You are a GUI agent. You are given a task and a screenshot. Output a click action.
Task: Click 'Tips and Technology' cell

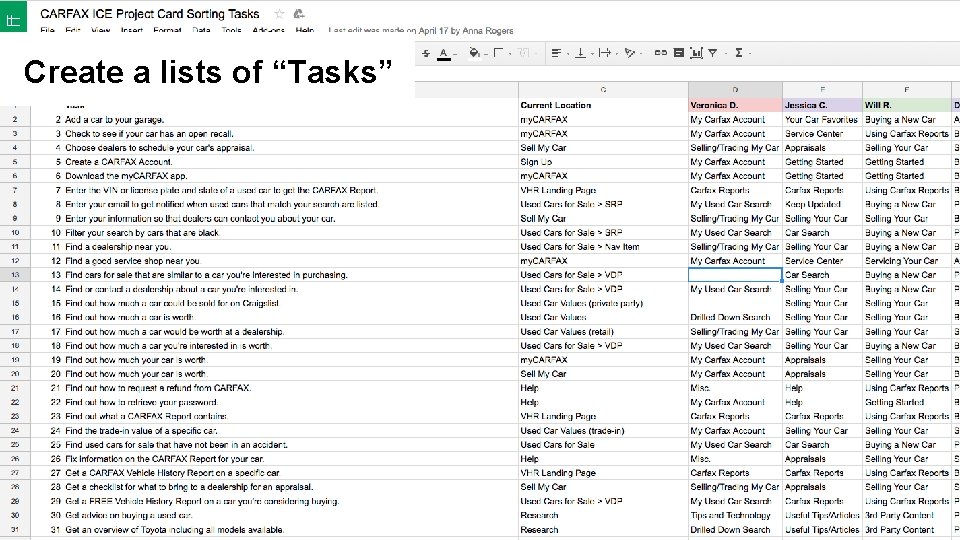735,516
